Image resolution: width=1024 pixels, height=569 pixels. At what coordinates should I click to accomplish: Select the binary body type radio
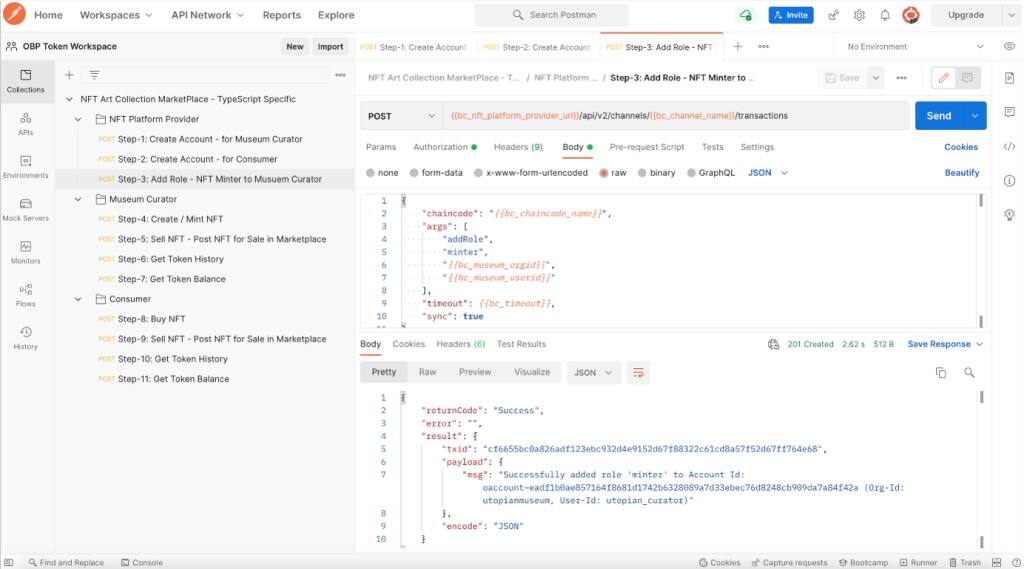642,173
